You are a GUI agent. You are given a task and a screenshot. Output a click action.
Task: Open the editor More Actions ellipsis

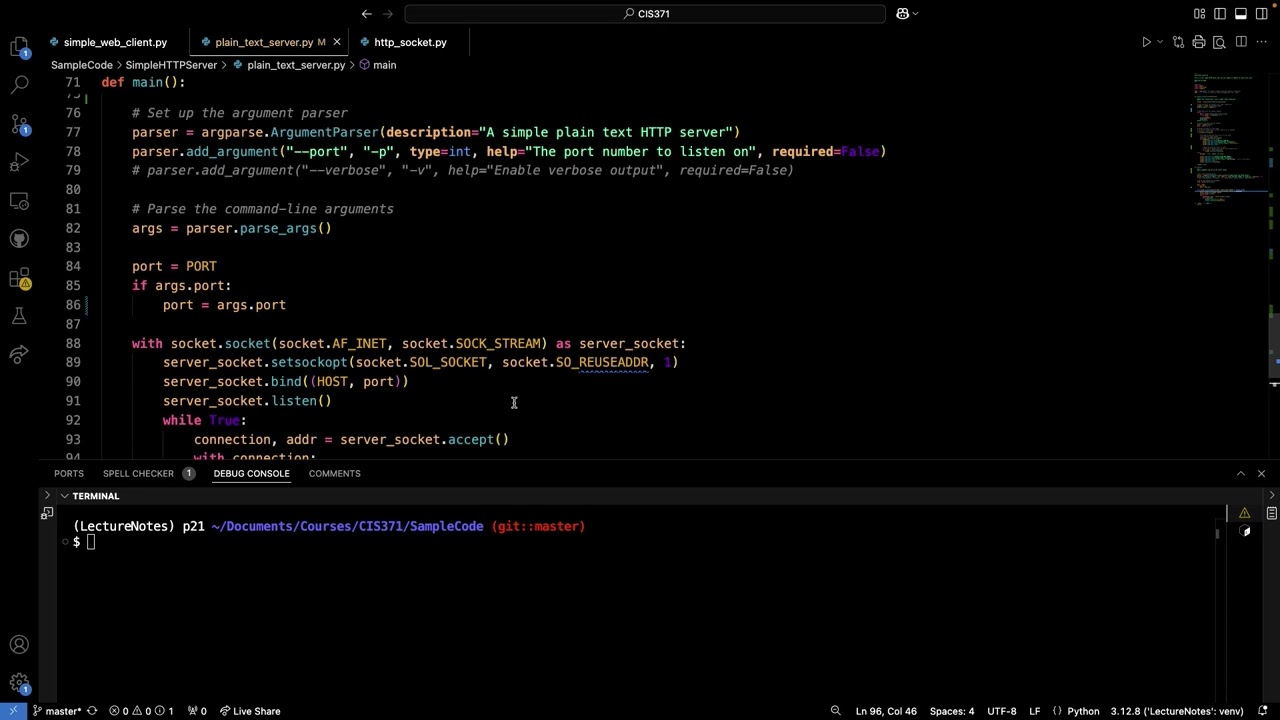point(1262,42)
